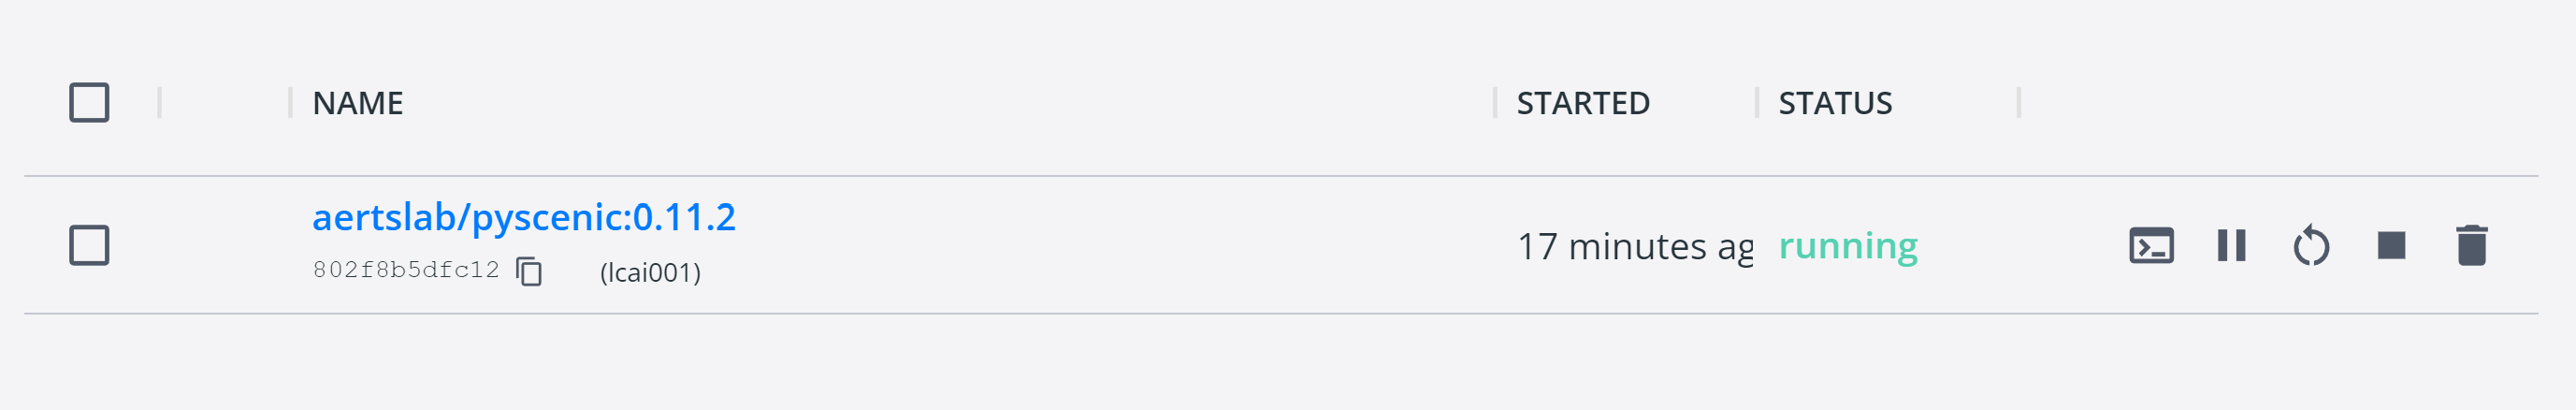2576x410 pixels.
Task: Sort by the STATUS column header
Action: click(x=1834, y=103)
